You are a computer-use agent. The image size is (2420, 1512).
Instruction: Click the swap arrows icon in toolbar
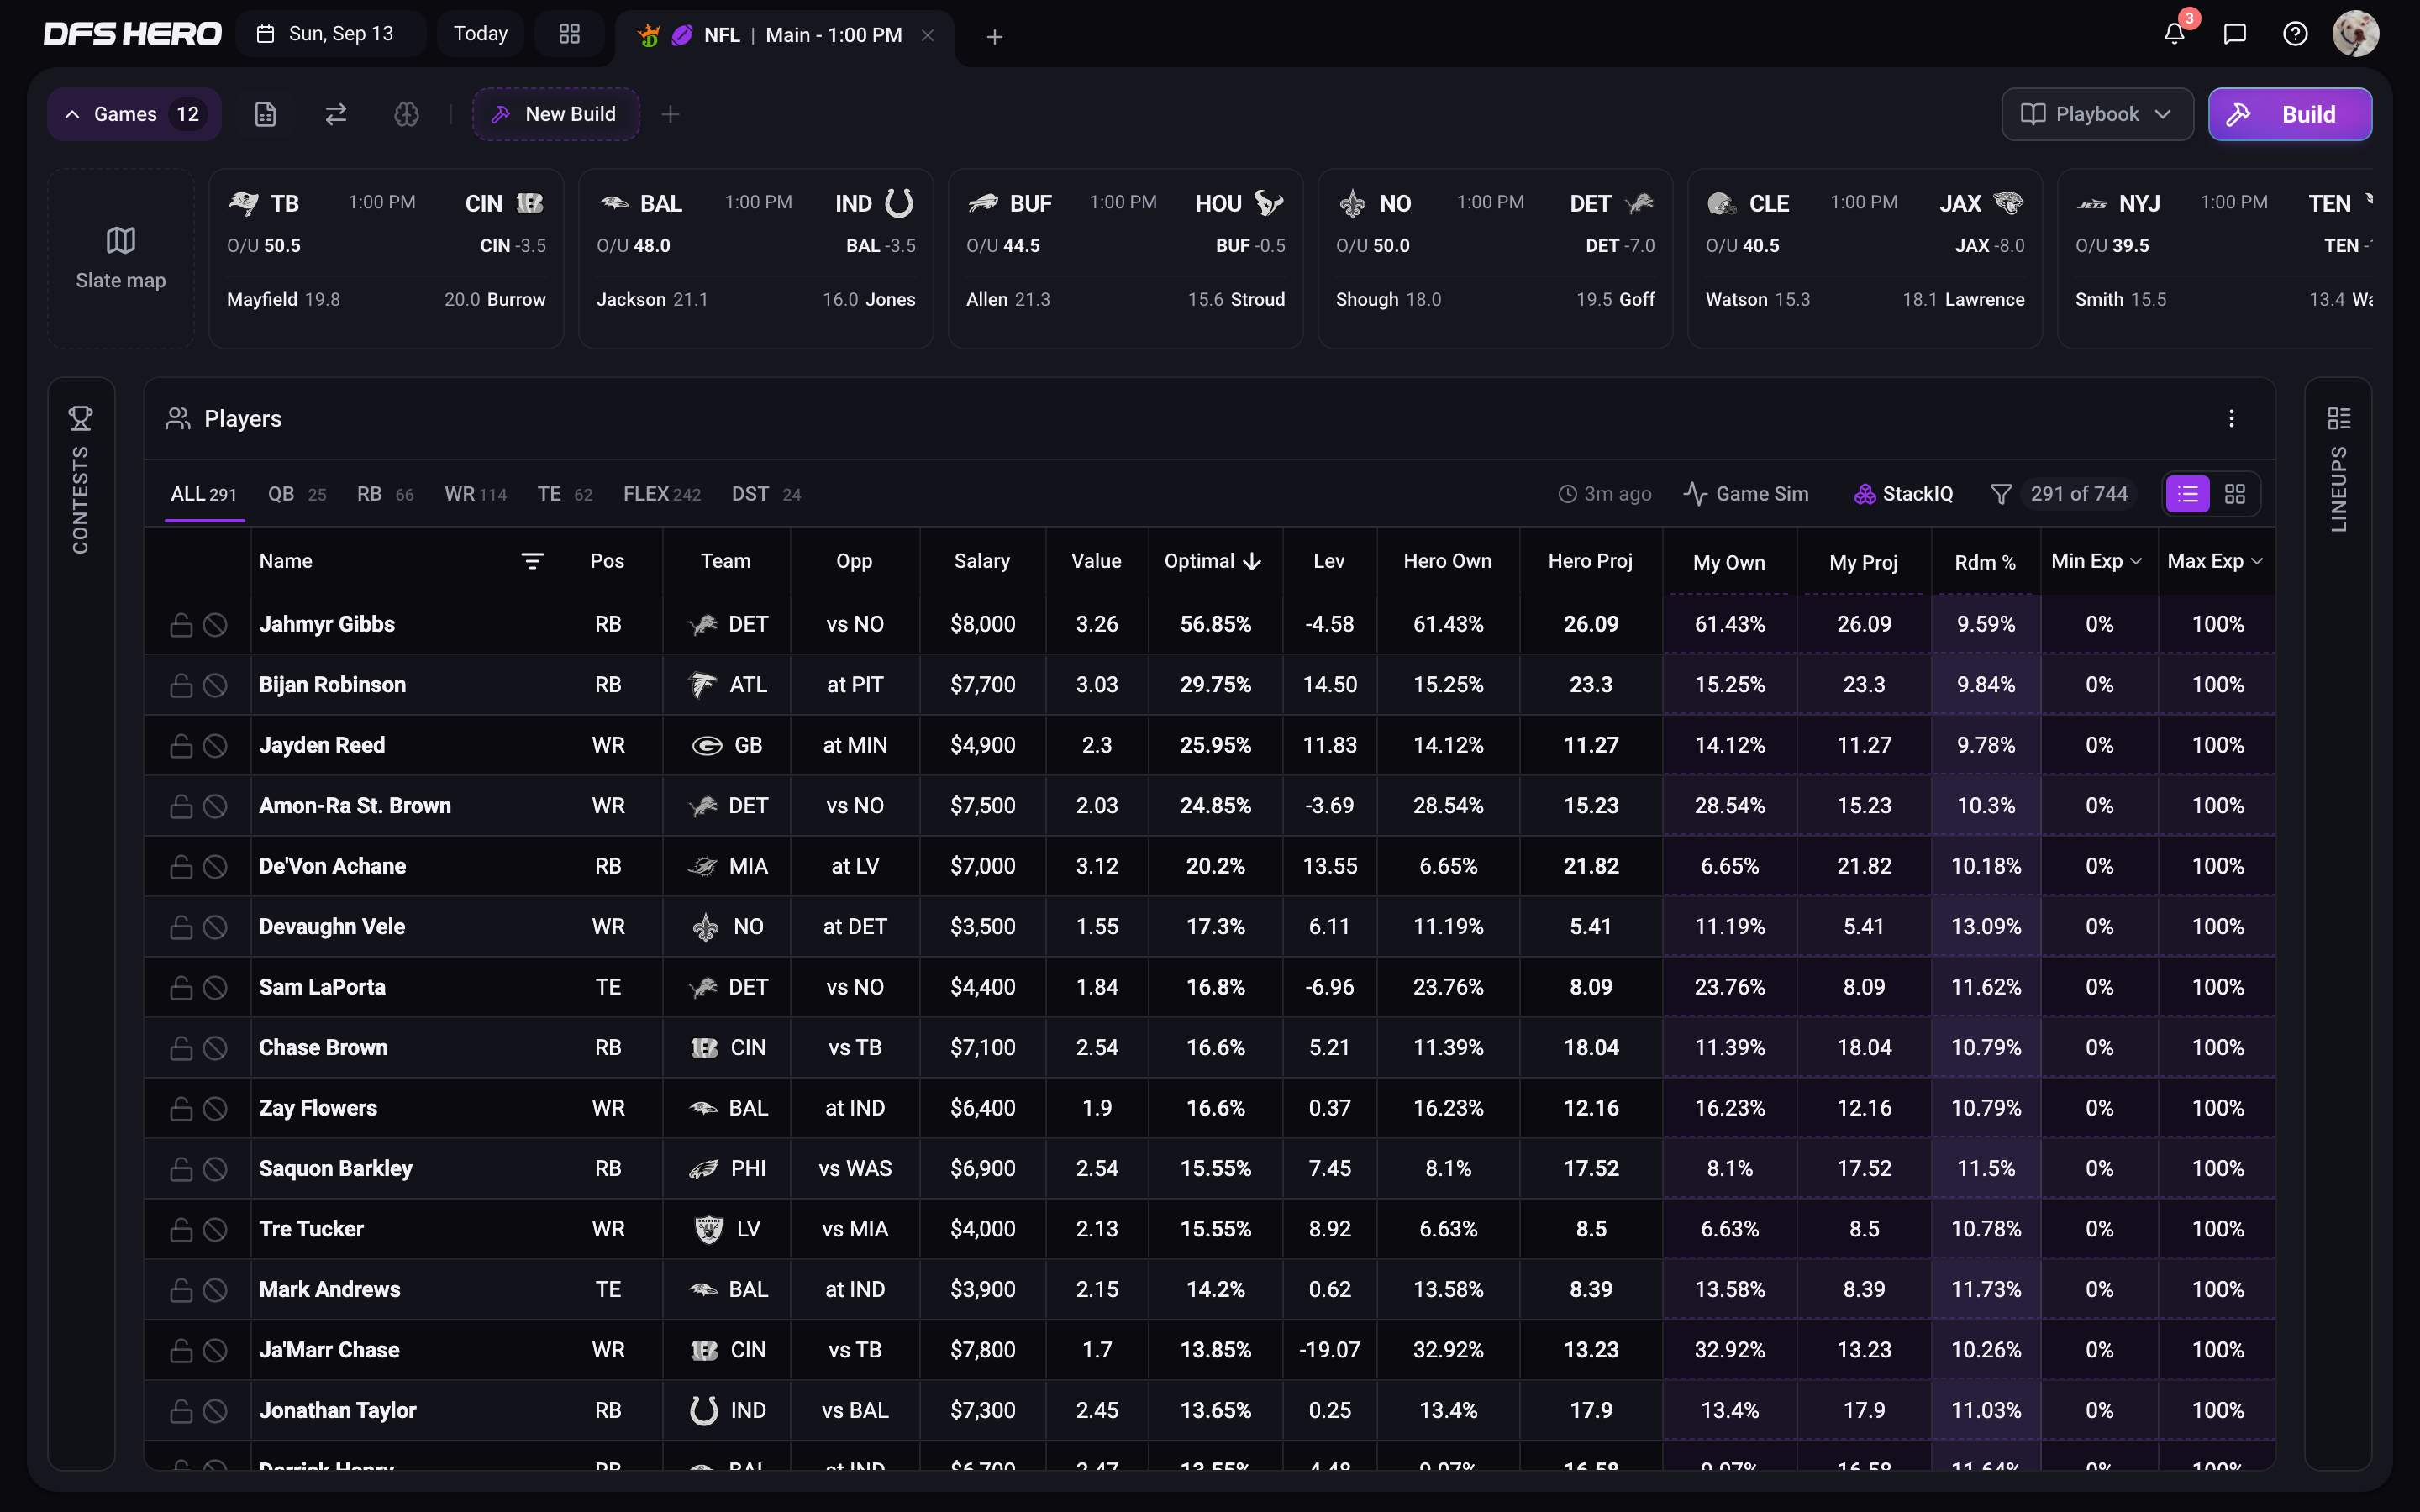336,114
